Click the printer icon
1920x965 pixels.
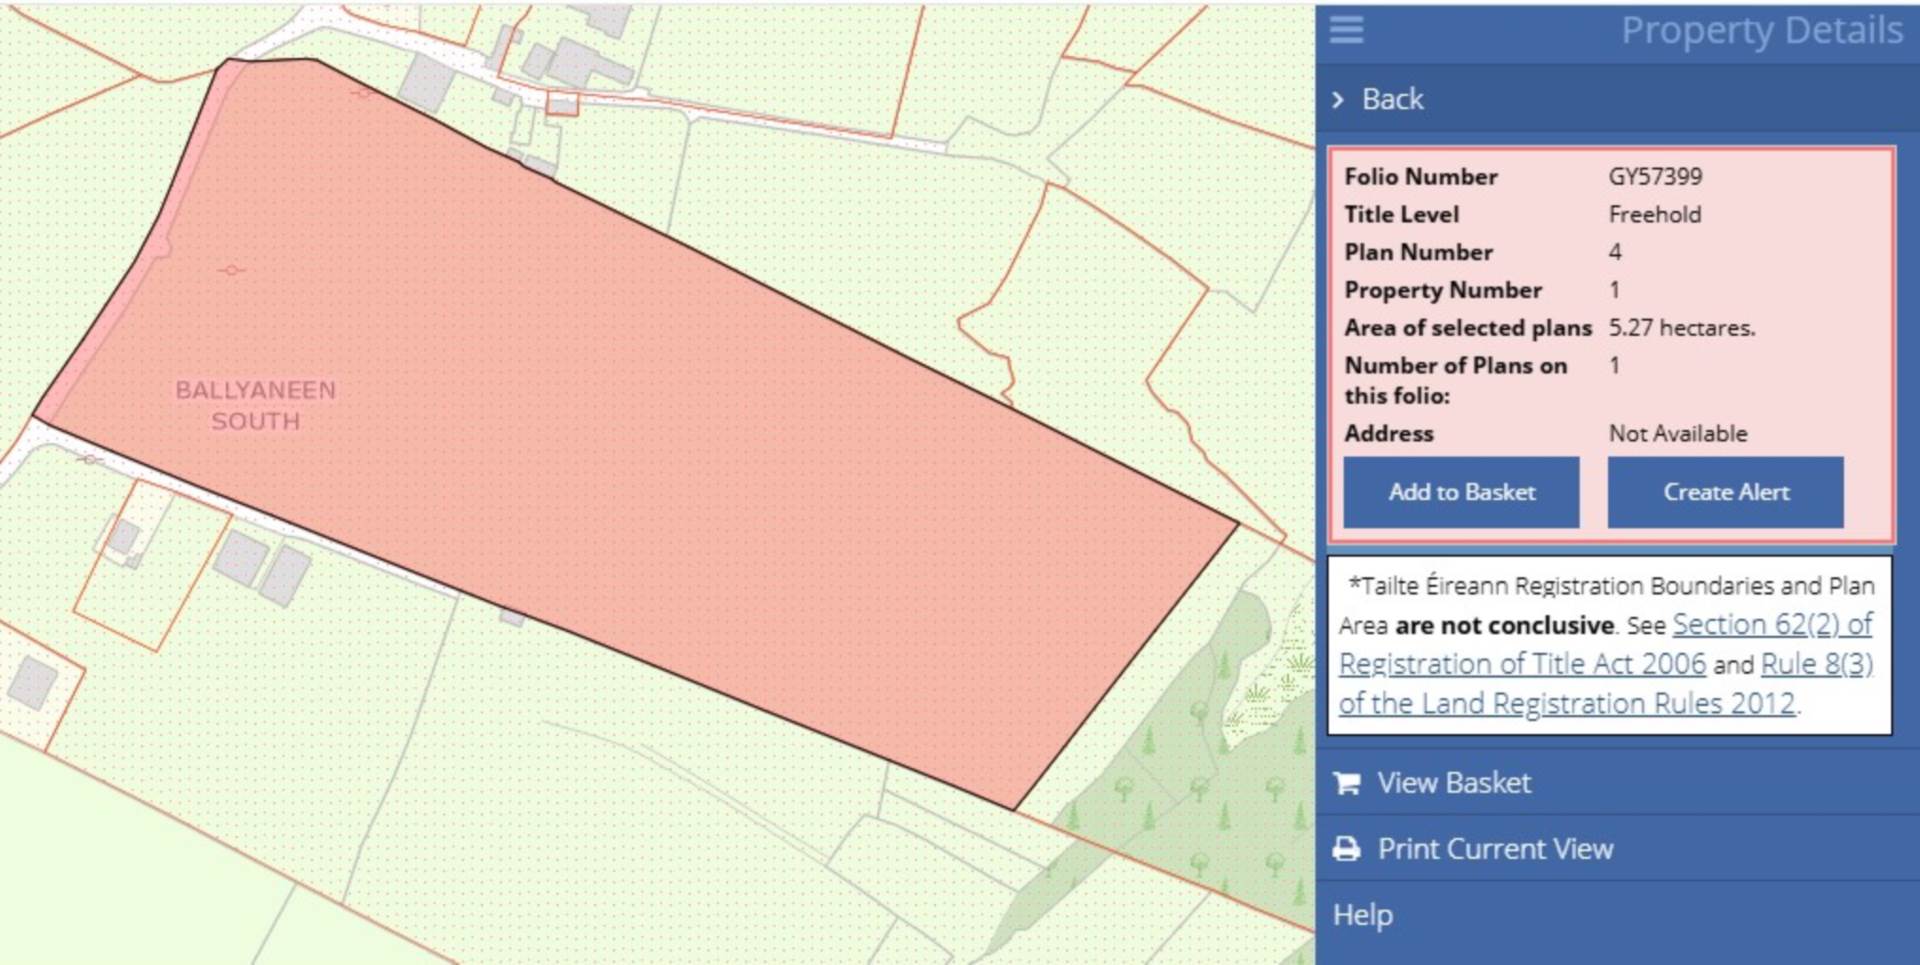pos(1347,849)
